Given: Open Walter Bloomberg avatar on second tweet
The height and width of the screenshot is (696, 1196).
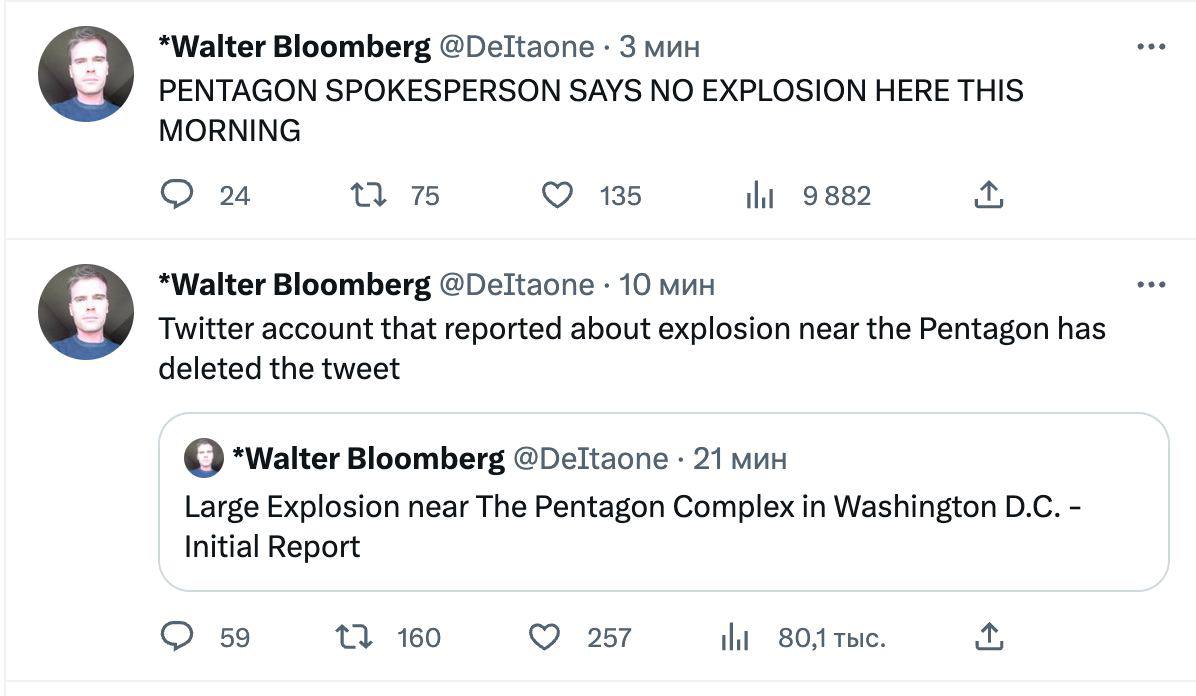Looking at the screenshot, I should pyautogui.click(x=86, y=312).
